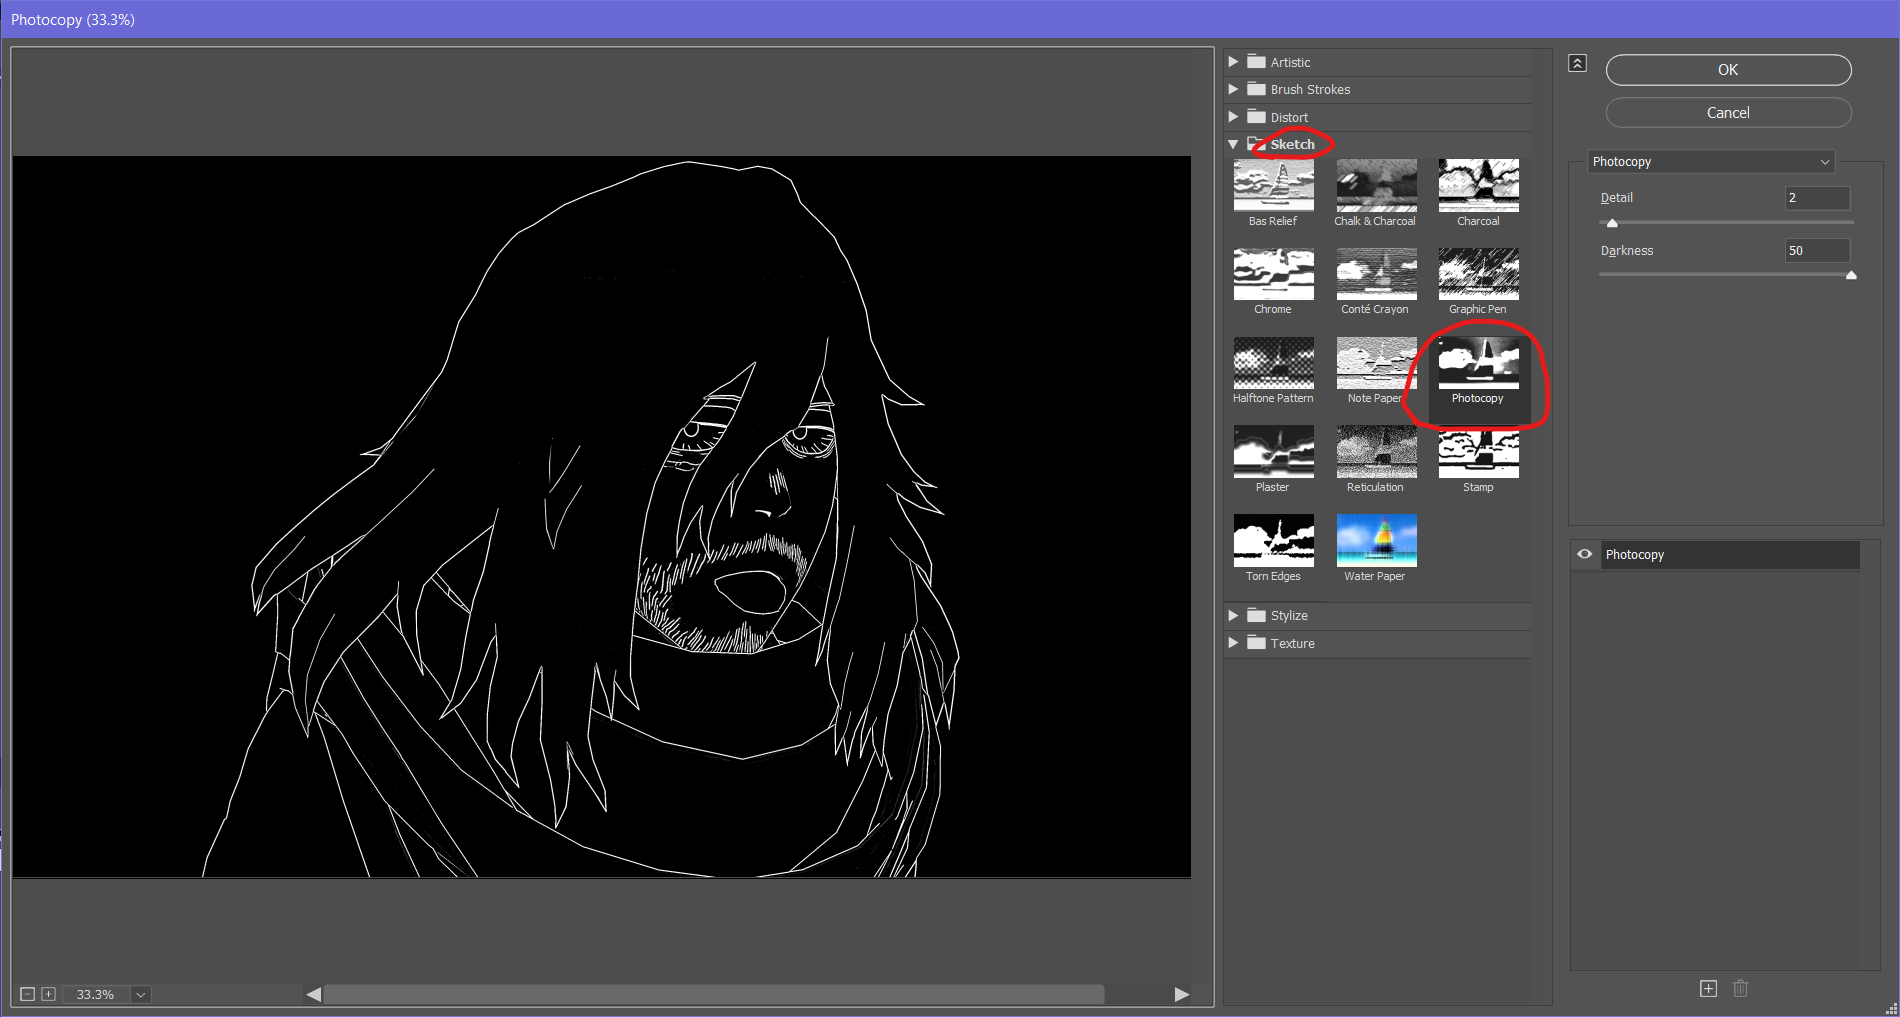Choose the Charcoal sketch filter
The image size is (1900, 1017).
pyautogui.click(x=1478, y=185)
